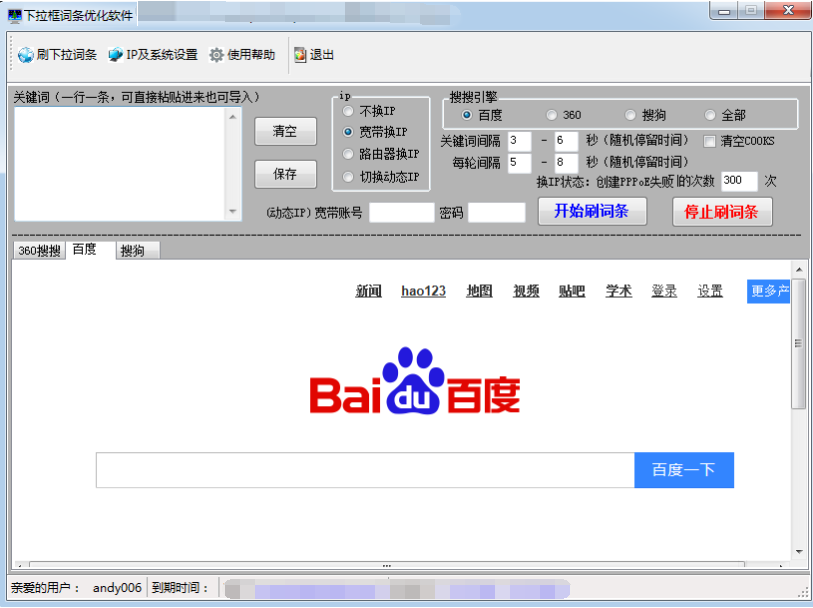This screenshot has height=608, width=813.
Task: Open the 地图 link
Action: click(x=479, y=291)
